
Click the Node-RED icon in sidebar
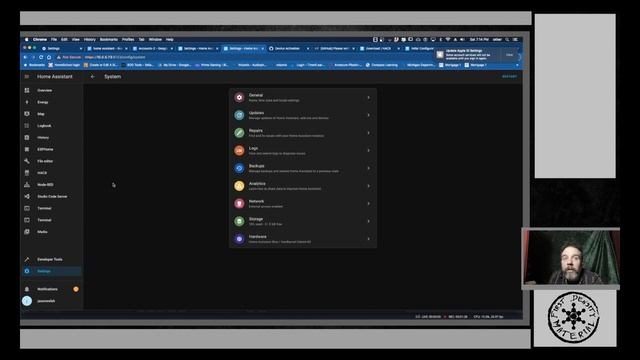coord(27,184)
